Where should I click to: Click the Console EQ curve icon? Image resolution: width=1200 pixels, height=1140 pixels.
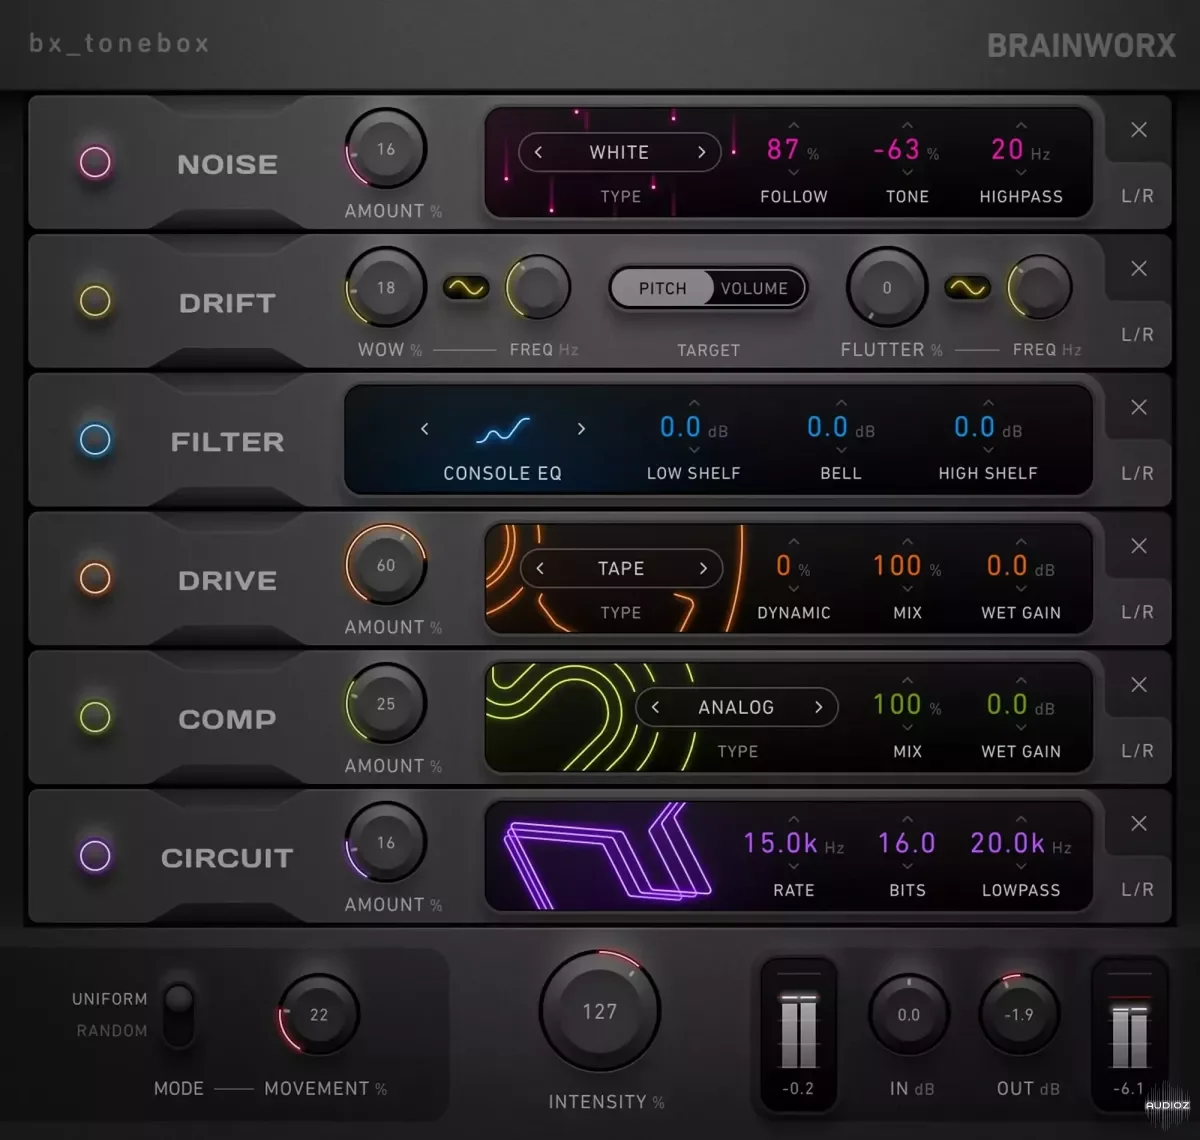(x=503, y=430)
